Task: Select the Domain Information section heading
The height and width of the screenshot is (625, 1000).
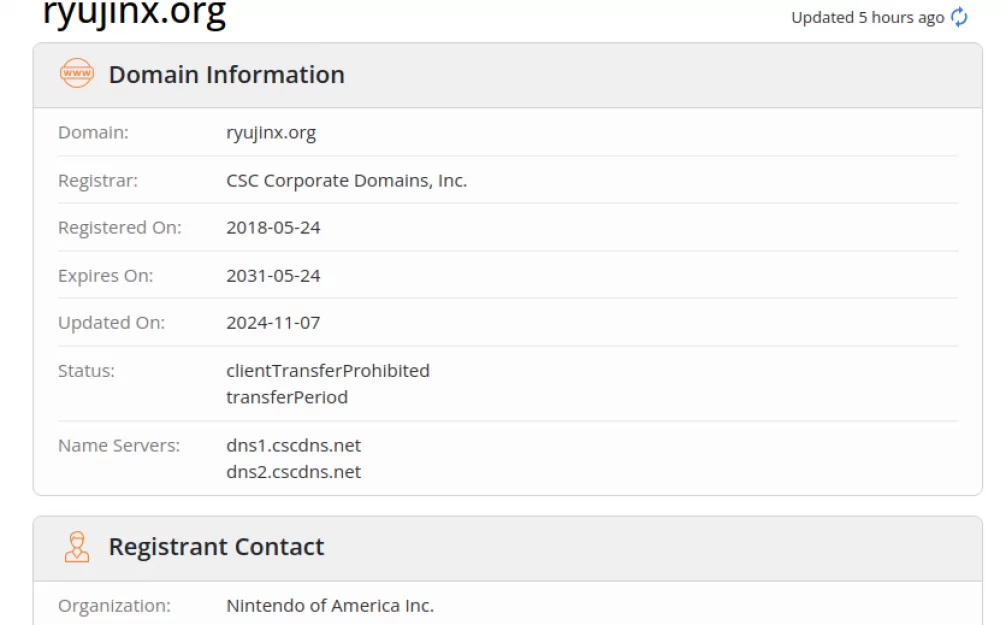Action: tap(226, 74)
